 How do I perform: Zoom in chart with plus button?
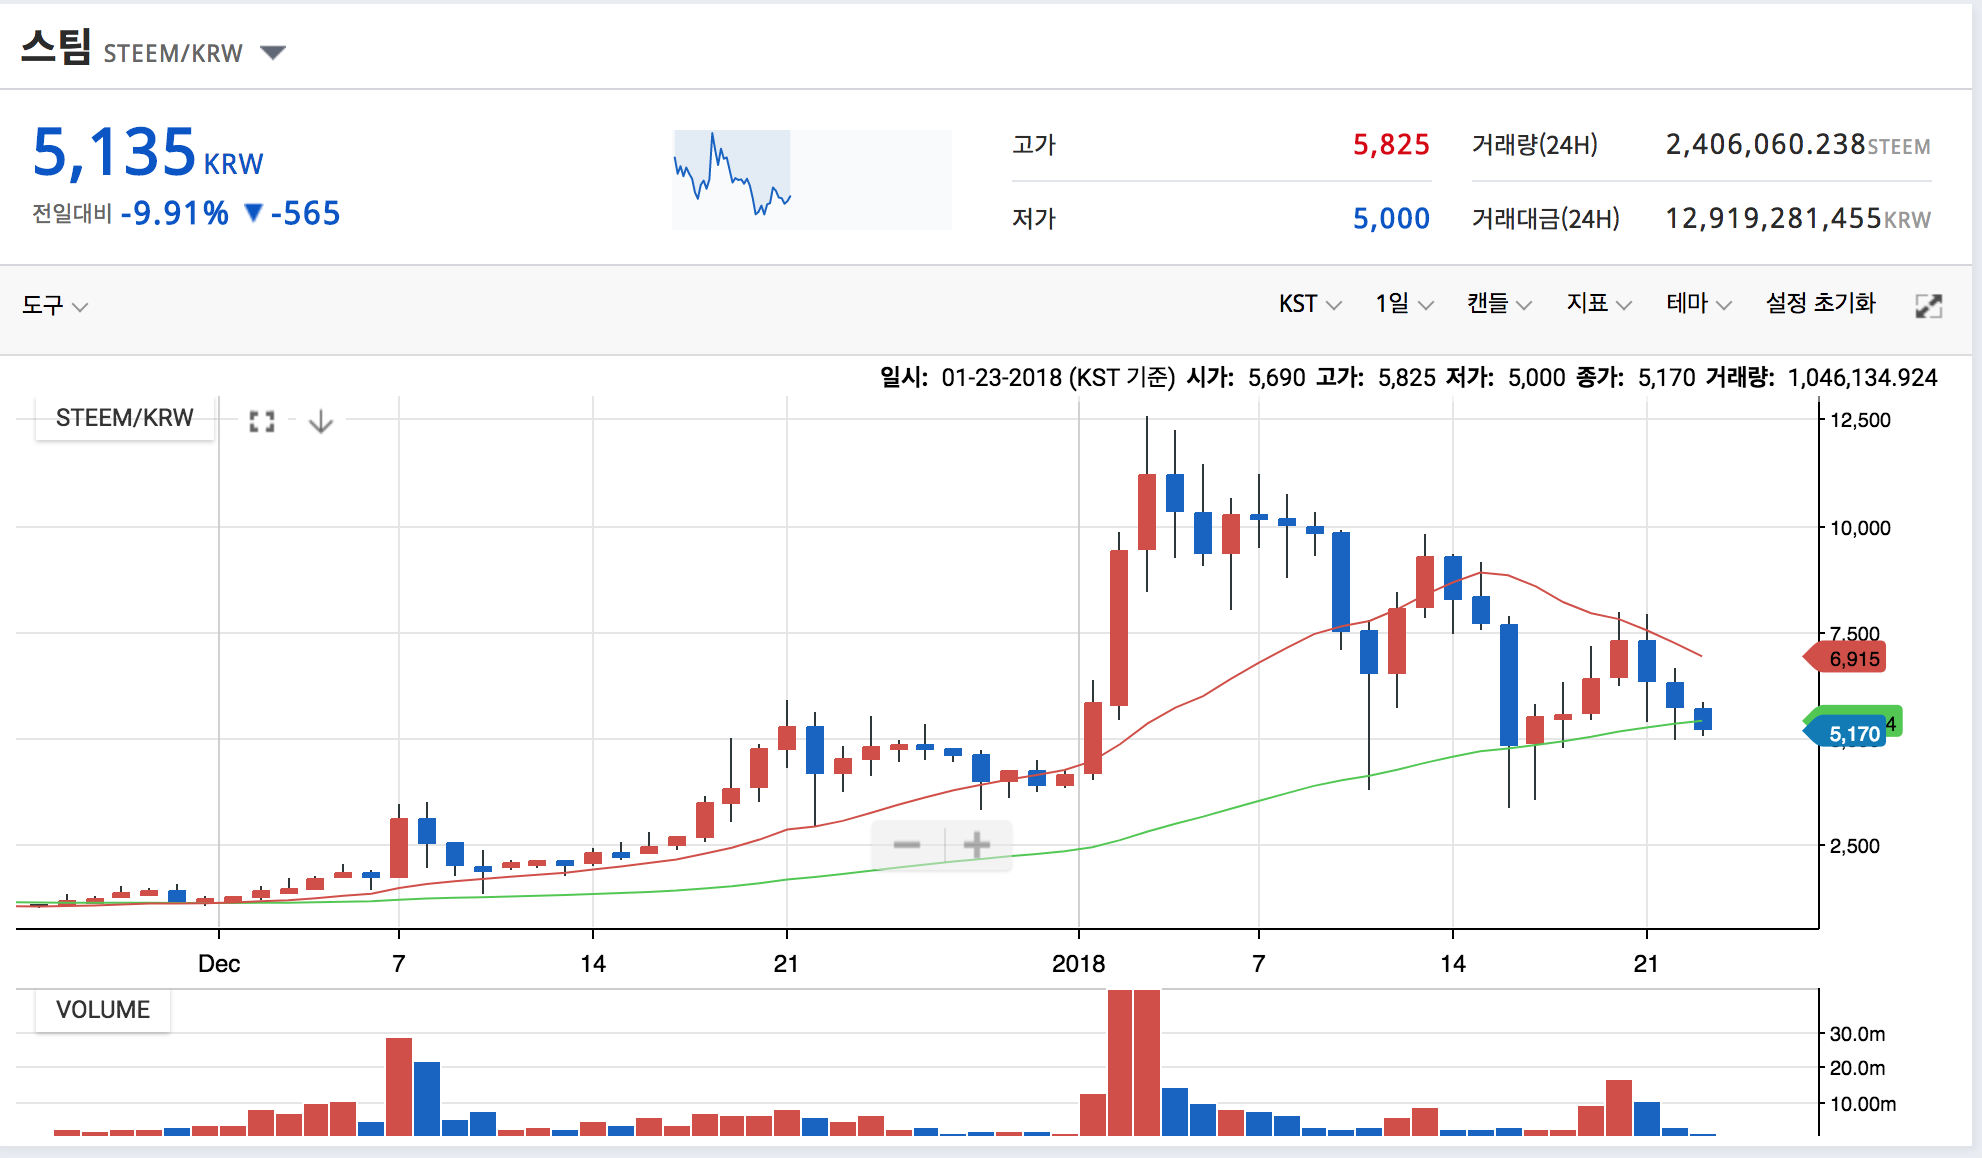pyautogui.click(x=977, y=845)
